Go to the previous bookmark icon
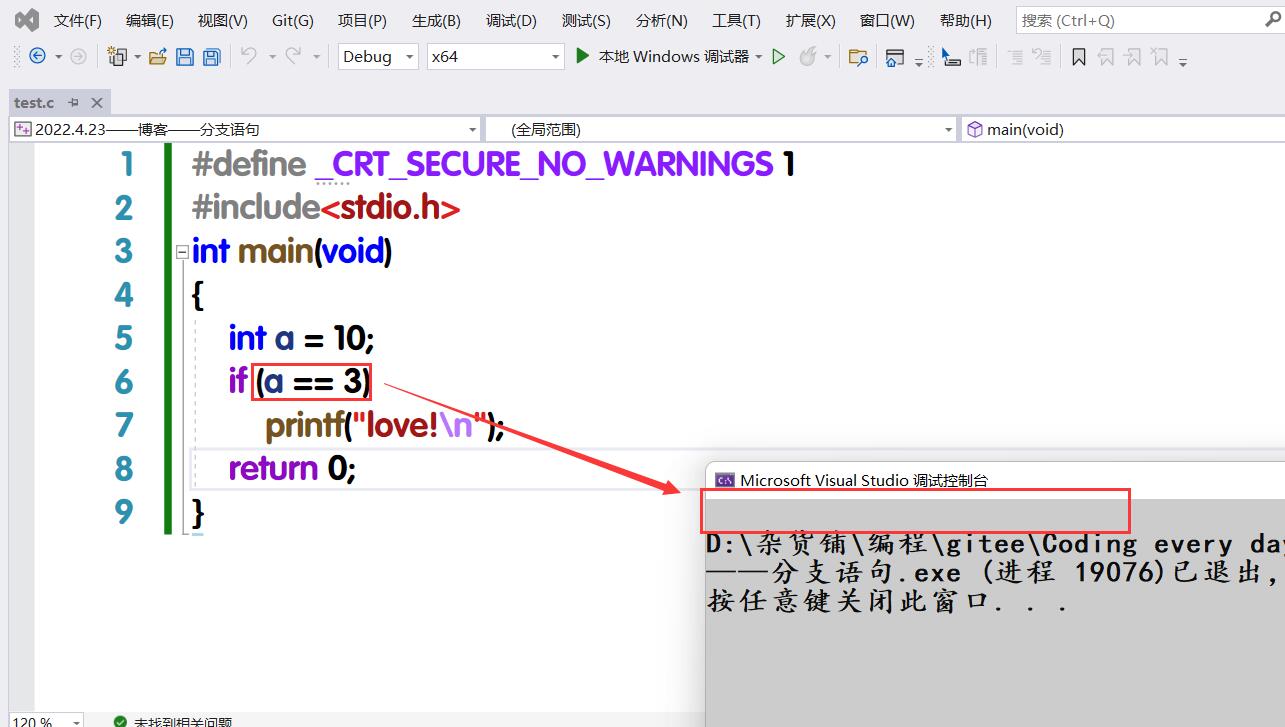This screenshot has width=1285, height=727. 1105,57
